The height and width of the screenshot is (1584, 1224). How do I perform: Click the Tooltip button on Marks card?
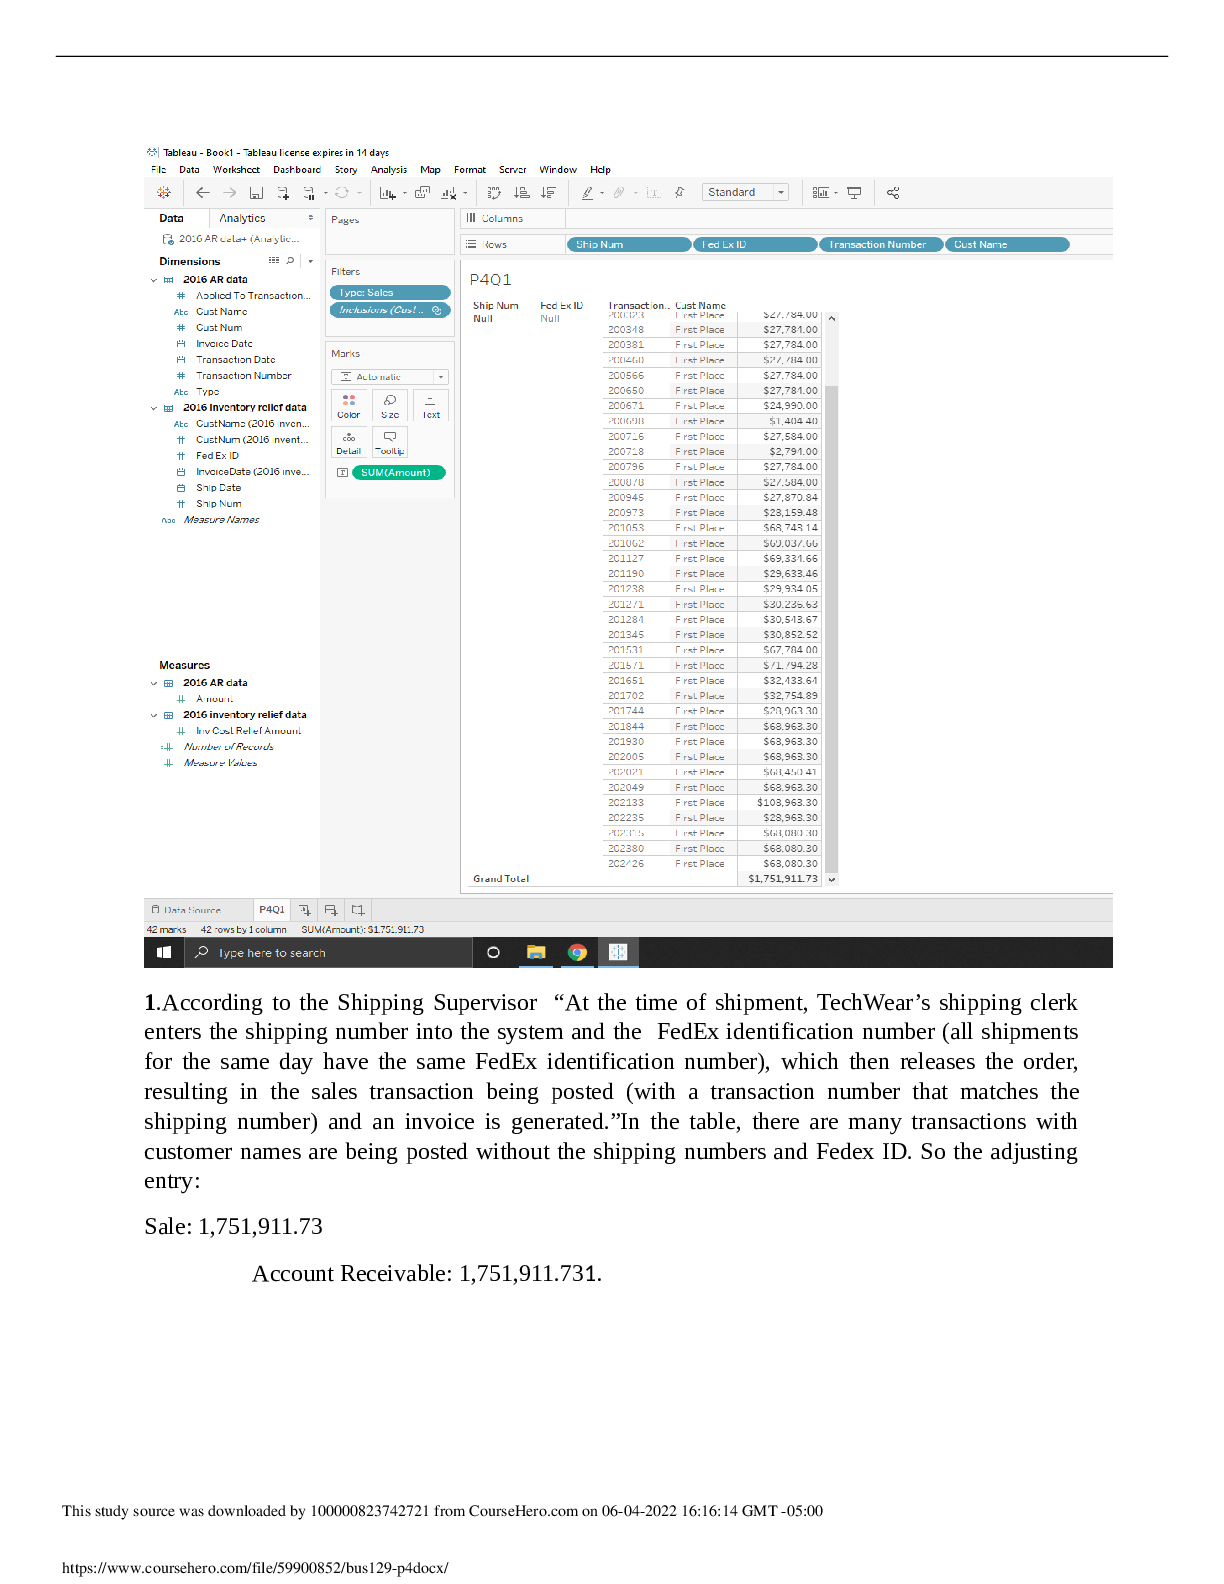pos(390,442)
